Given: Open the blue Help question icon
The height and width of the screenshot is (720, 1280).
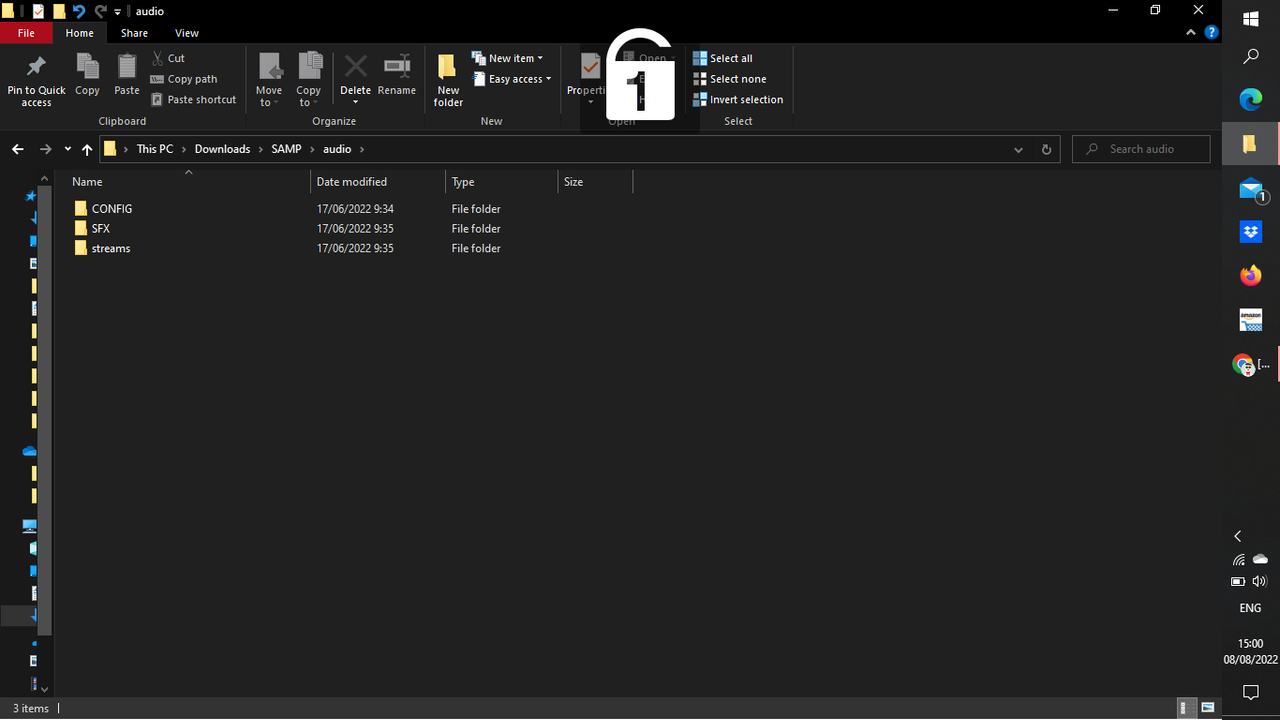Looking at the screenshot, I should tap(1211, 33).
